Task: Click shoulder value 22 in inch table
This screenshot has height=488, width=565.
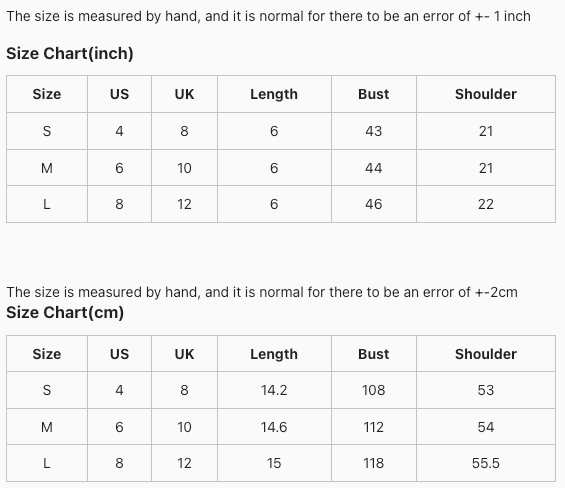Action: point(486,204)
